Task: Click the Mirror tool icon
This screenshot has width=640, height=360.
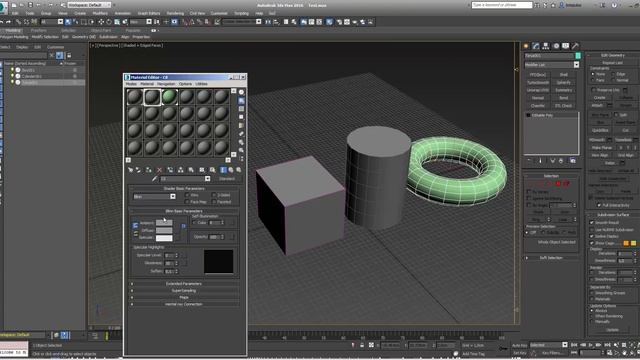Action: [268, 22]
